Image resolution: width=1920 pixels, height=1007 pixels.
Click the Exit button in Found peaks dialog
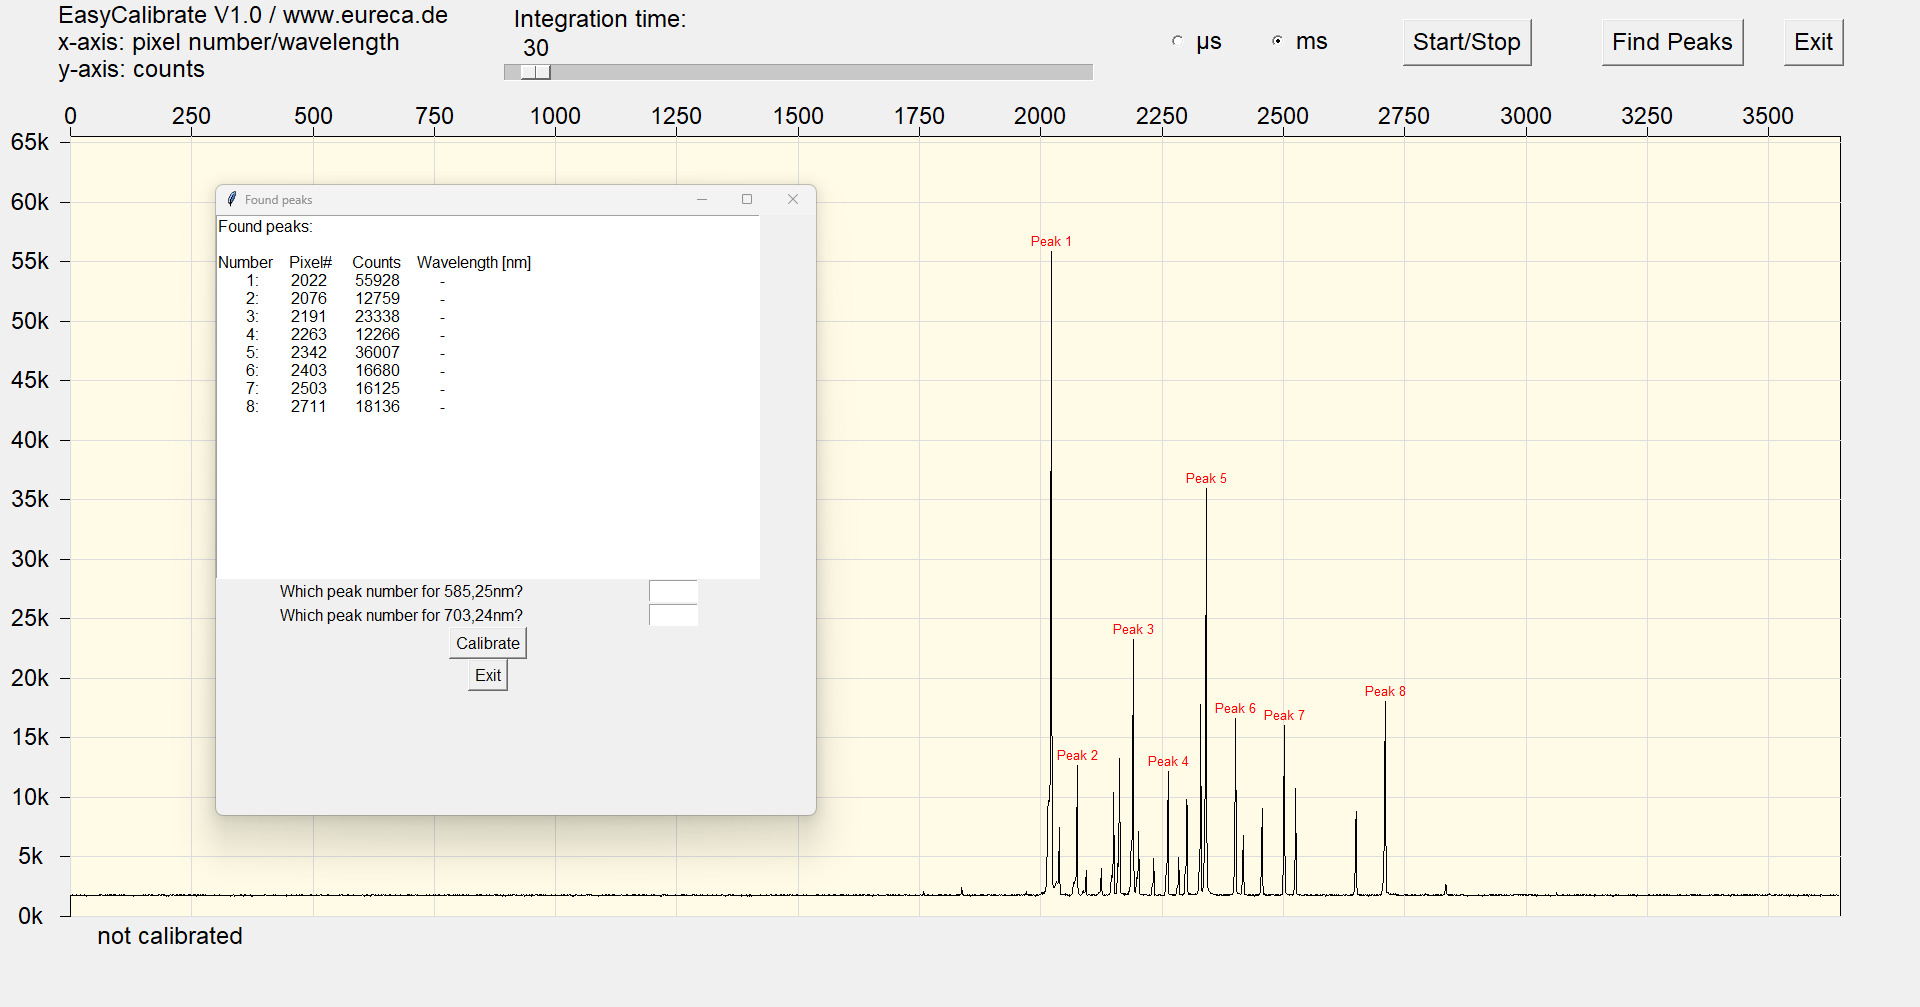click(x=488, y=675)
